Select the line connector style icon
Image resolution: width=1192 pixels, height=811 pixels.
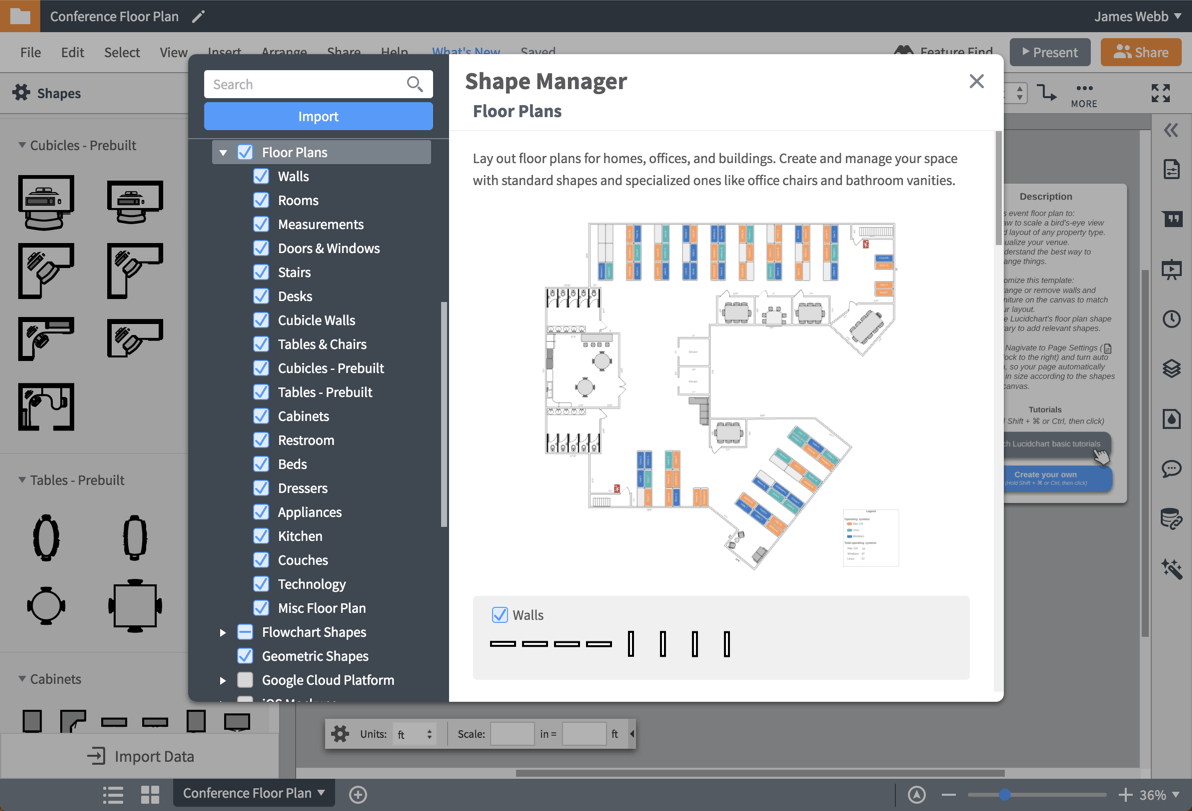(x=1047, y=93)
